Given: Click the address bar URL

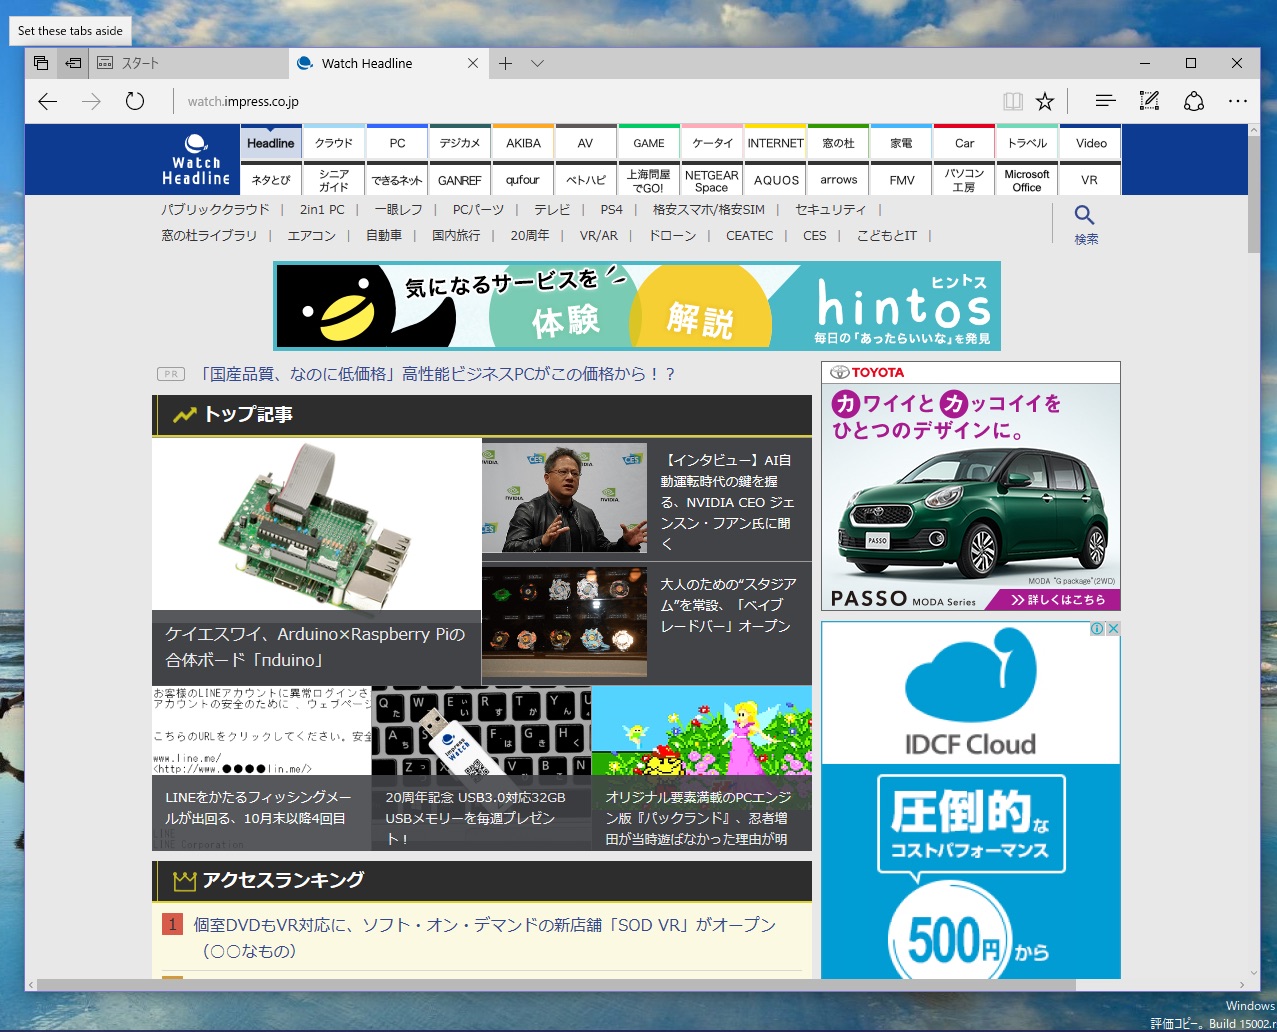Looking at the screenshot, I should (243, 101).
